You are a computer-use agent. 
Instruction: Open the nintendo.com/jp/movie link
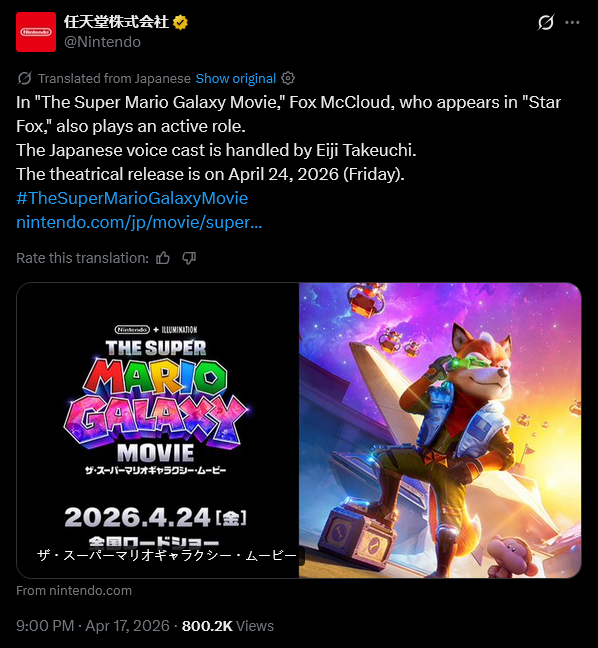[x=139, y=222]
